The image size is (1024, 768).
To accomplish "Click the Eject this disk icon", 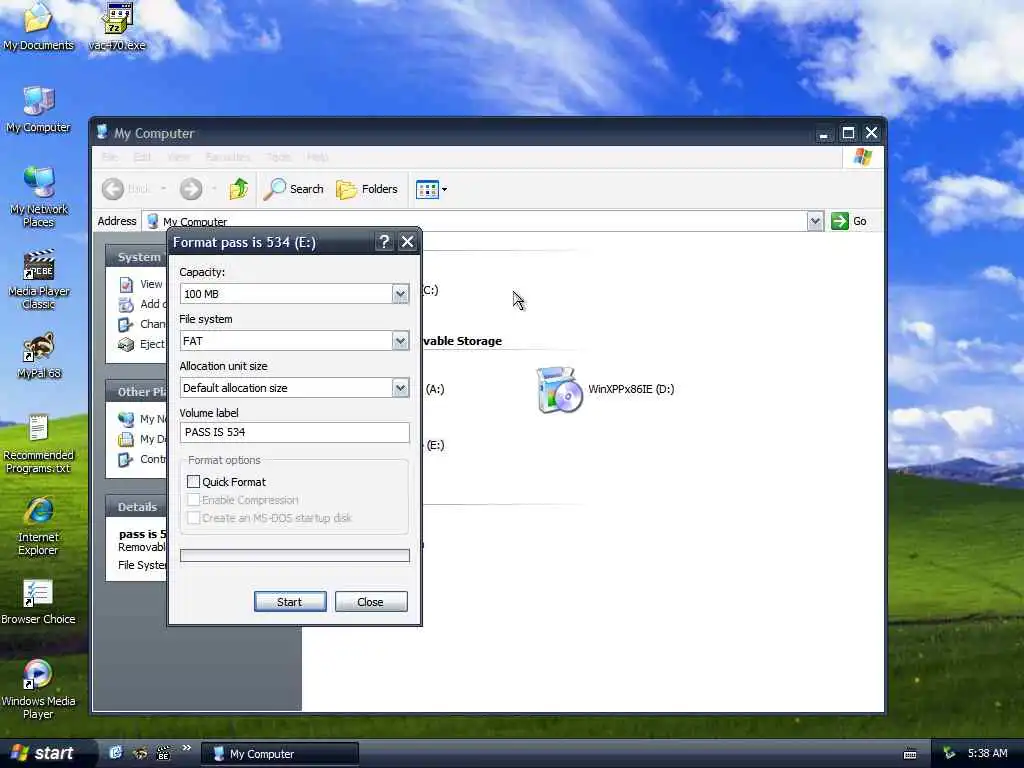I will (126, 345).
